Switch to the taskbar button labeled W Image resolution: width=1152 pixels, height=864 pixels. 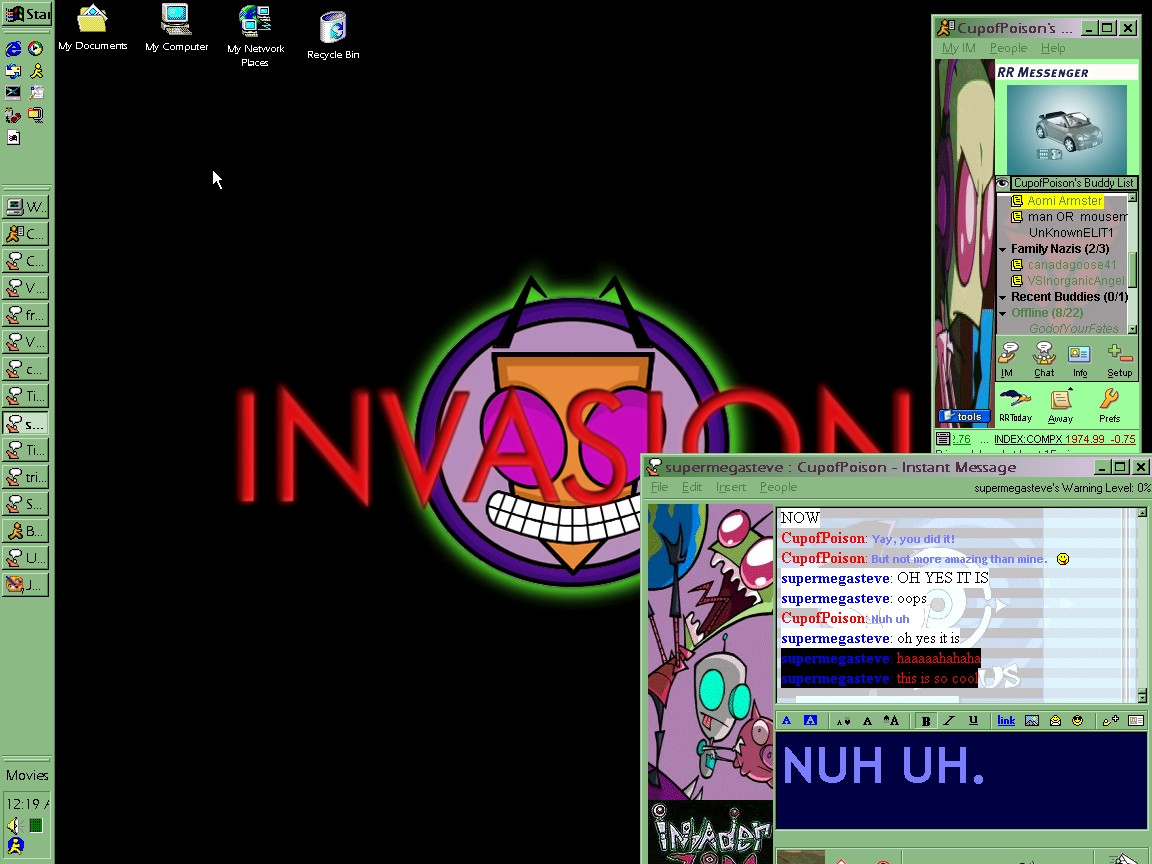pyautogui.click(x=26, y=207)
